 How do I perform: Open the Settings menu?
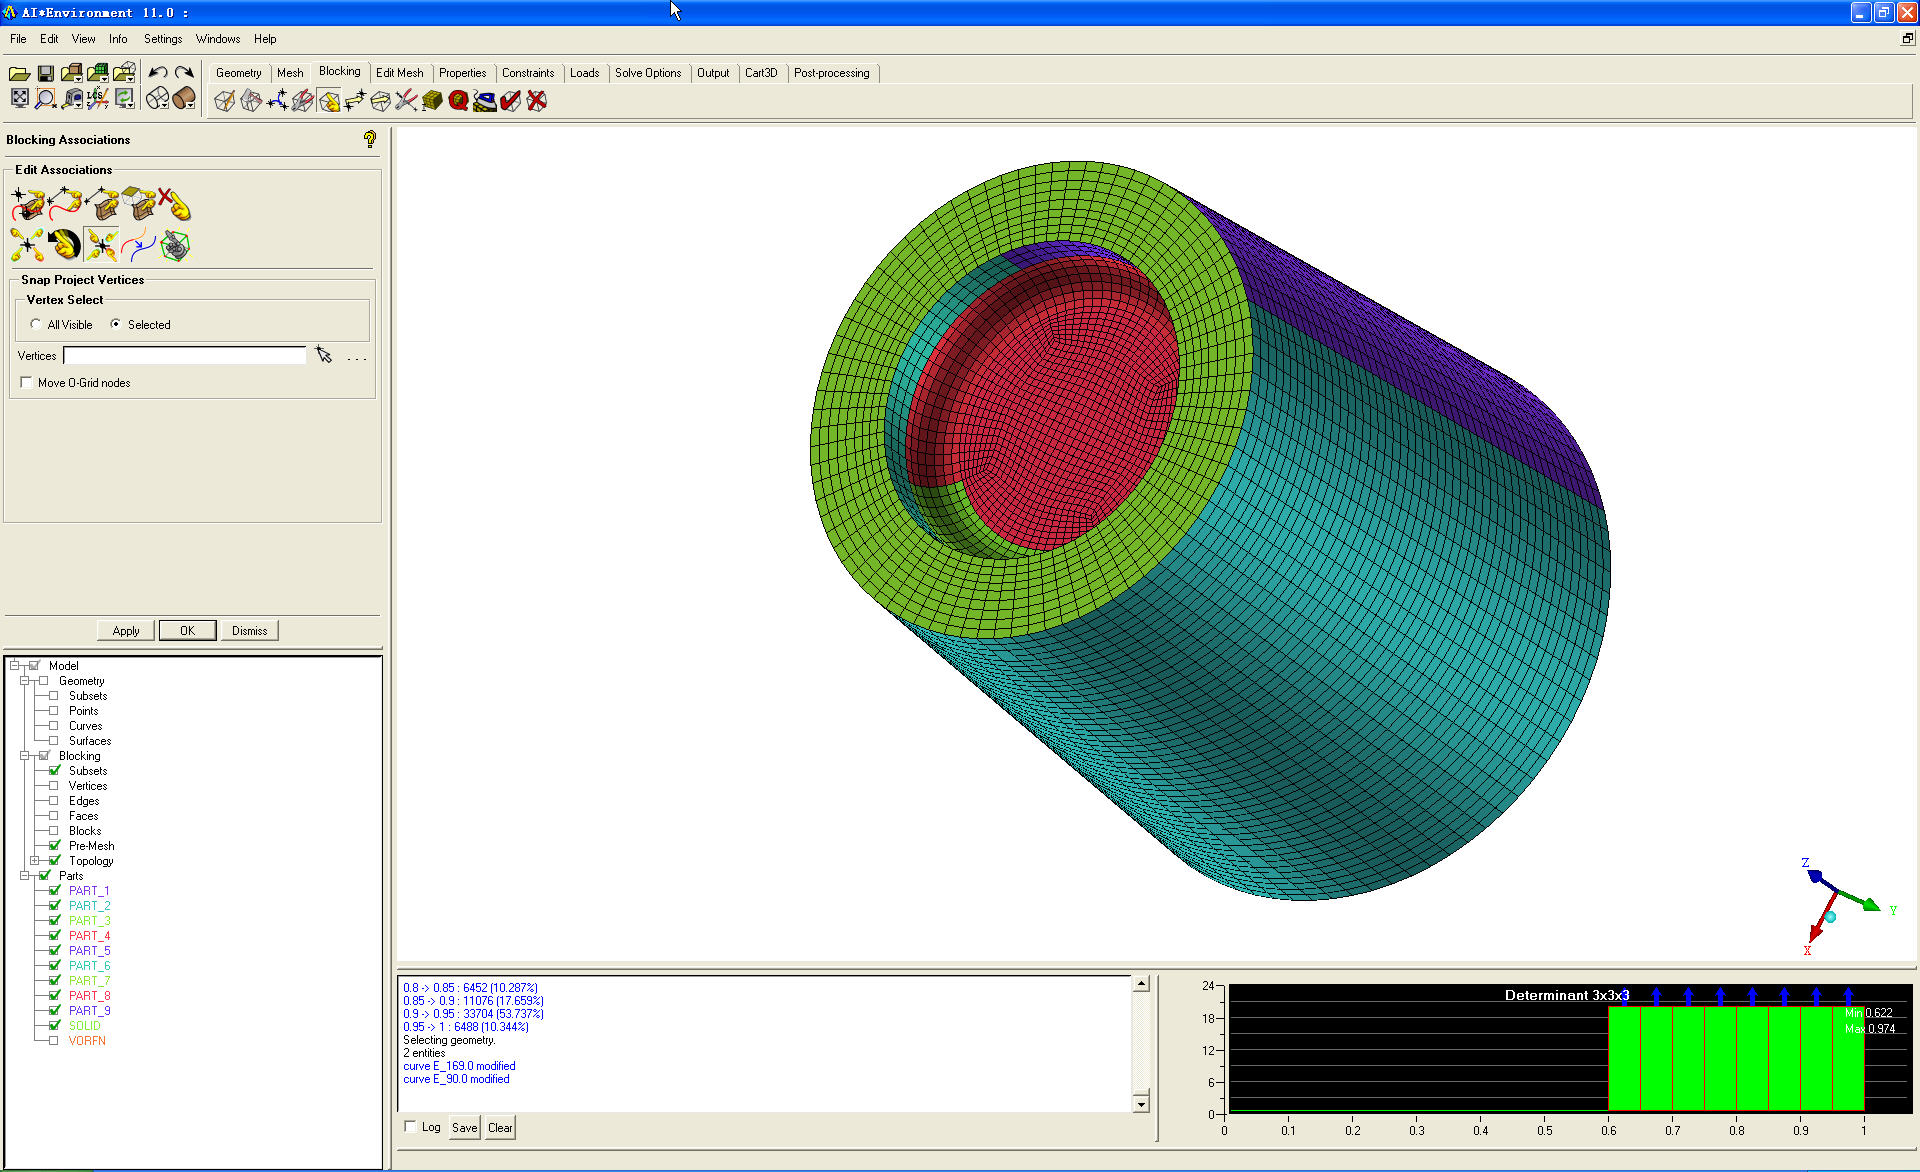(x=162, y=39)
